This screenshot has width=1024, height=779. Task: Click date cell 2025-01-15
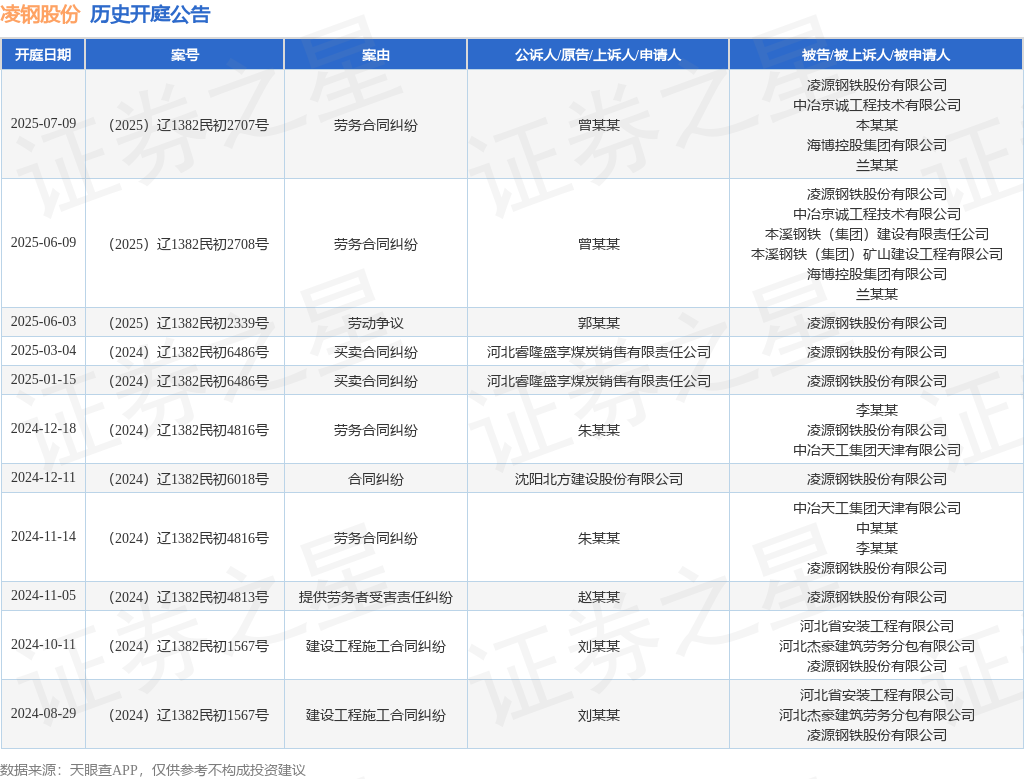(43, 379)
